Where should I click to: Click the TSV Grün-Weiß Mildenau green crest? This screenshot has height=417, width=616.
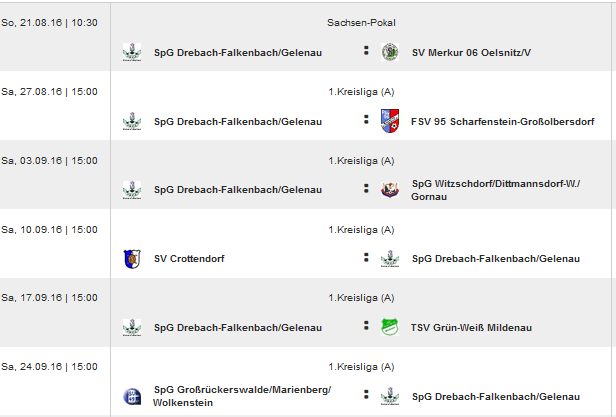[x=390, y=327]
